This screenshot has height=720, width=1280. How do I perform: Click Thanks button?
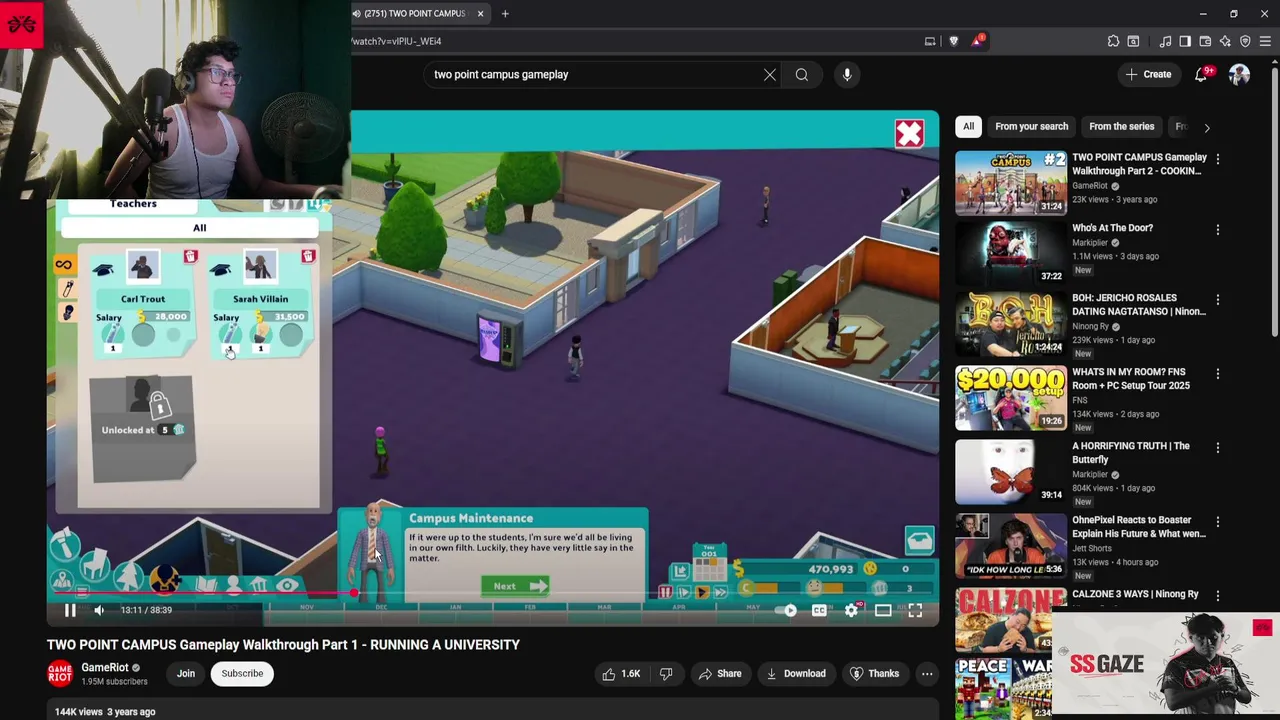coord(874,674)
